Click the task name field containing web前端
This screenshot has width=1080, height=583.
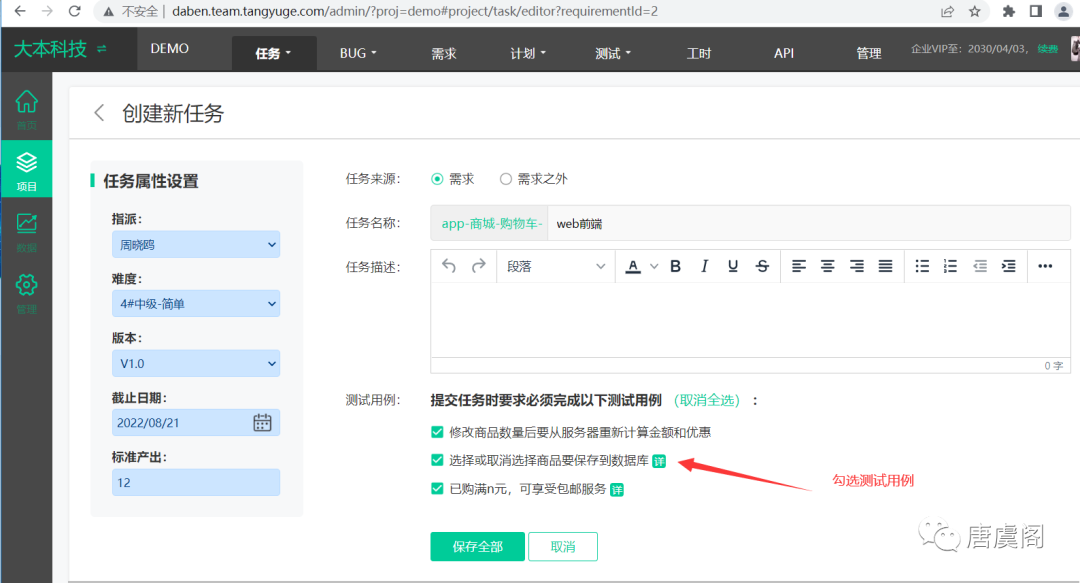tap(809, 223)
